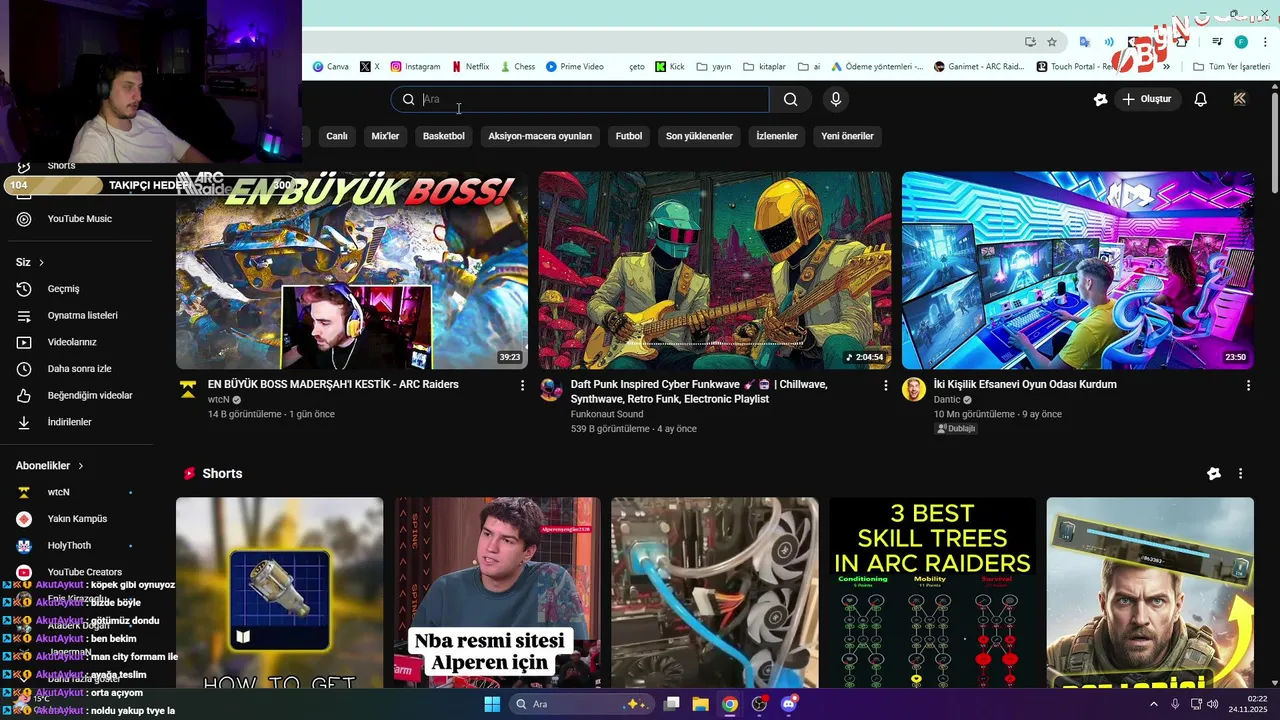1280x720 pixels.
Task: Open the Yakın Kampüs subscription
Action: 77,519
